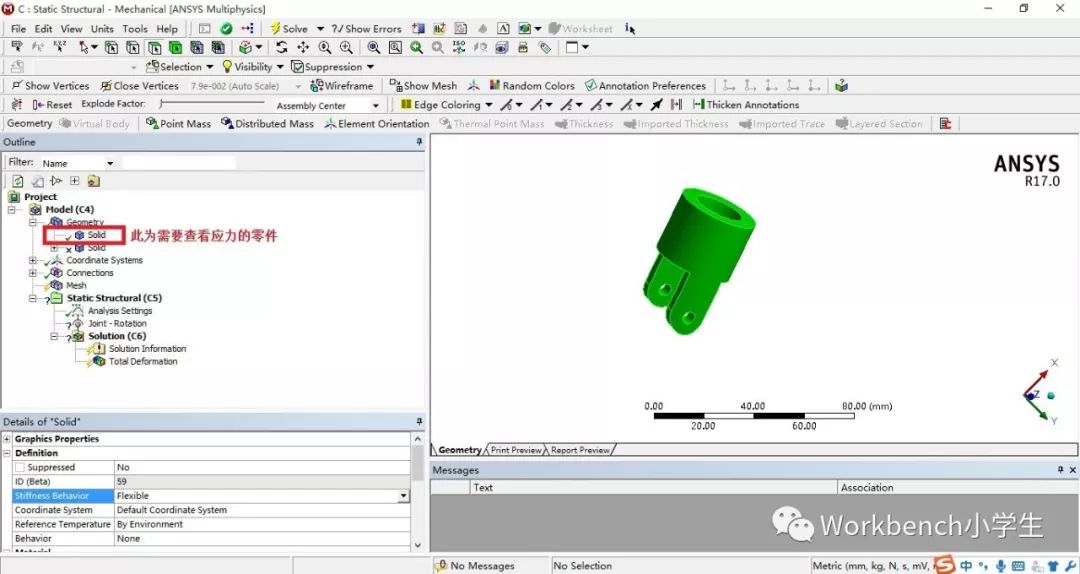The width and height of the screenshot is (1080, 574).
Task: Click Distributed Mass button
Action: [267, 124]
